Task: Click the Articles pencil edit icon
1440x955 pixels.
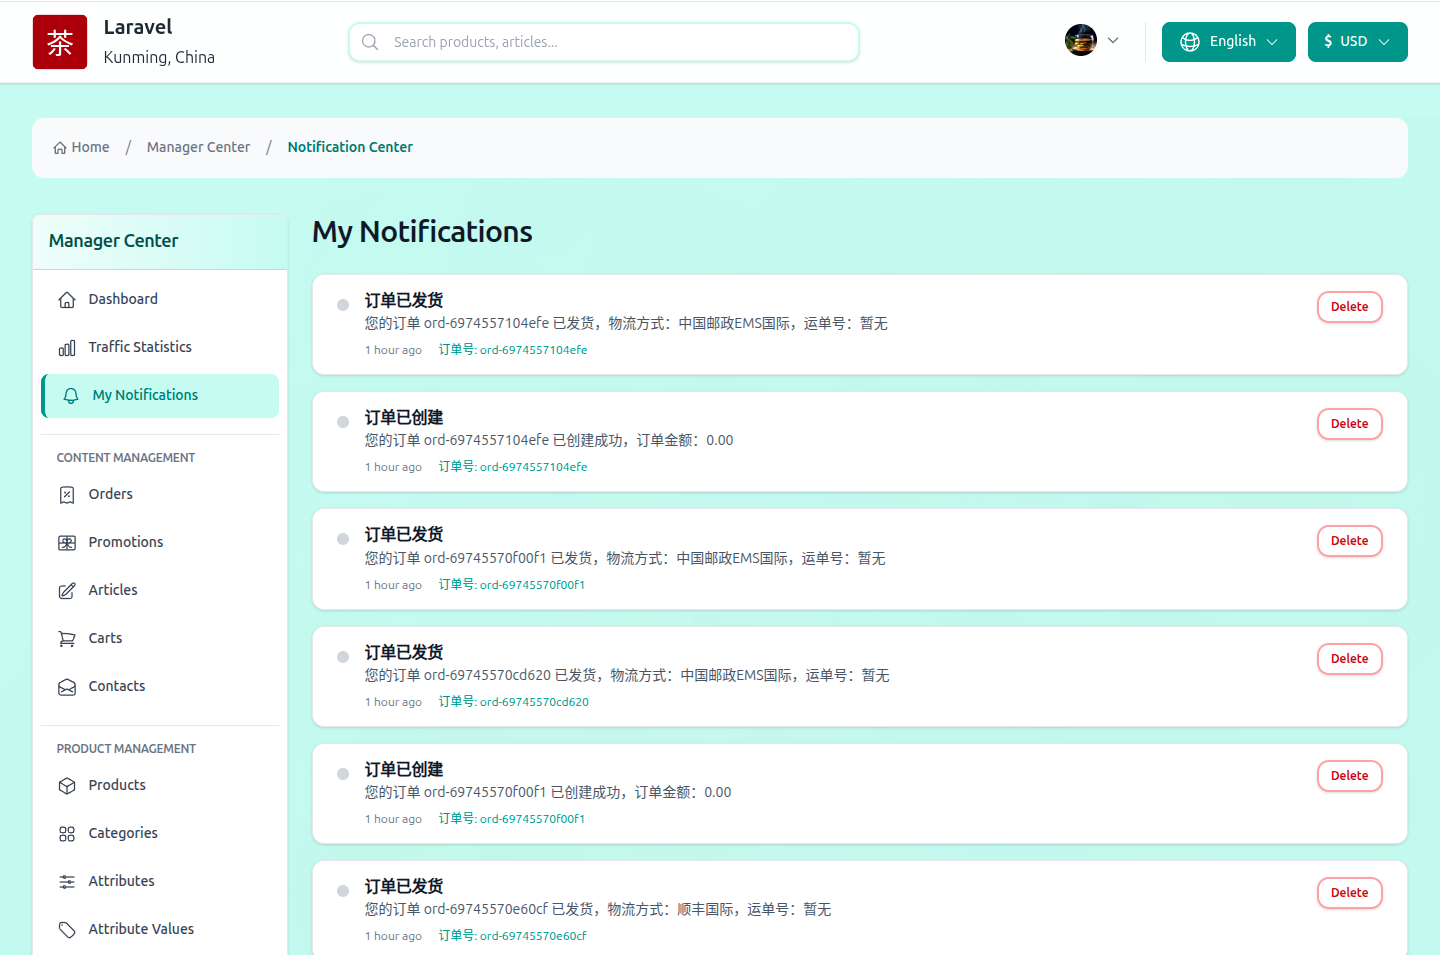Action: tap(67, 591)
